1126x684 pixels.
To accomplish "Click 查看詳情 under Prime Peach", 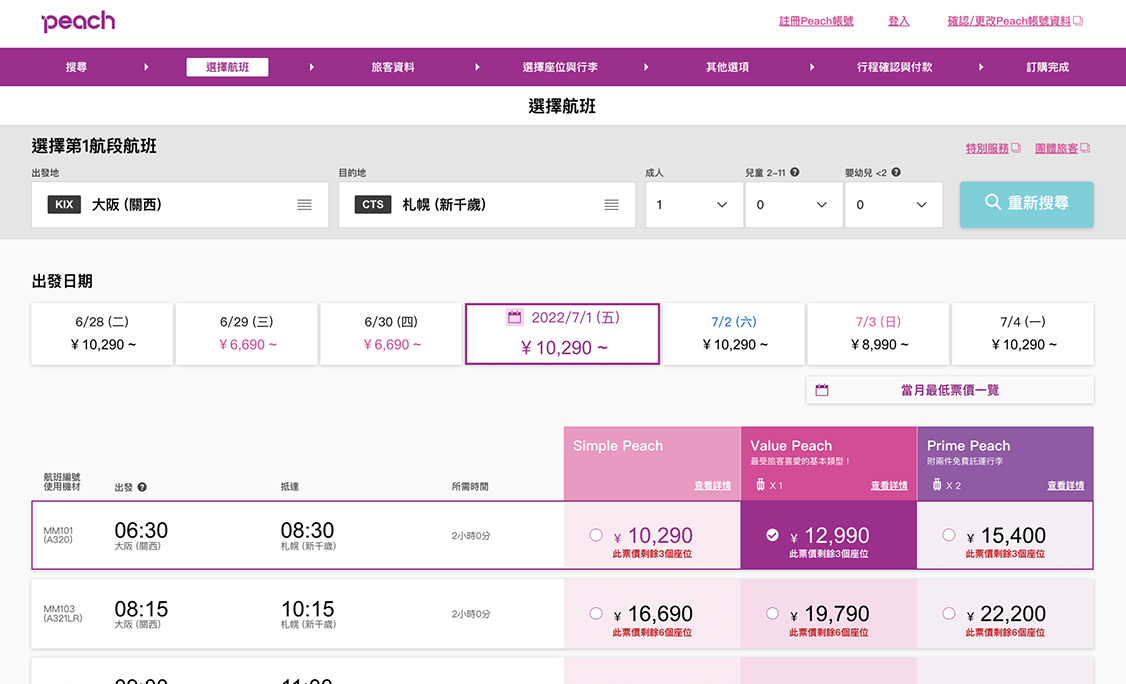I will coord(1066,486).
